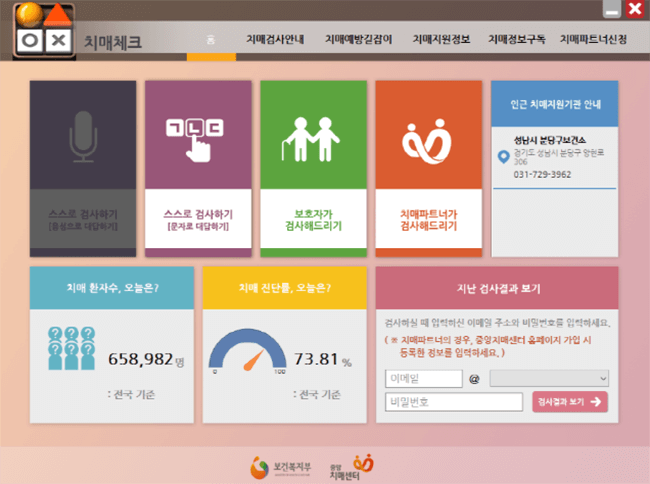
Task: Click 스스로 검사하기 음성으로 대답하기 label
Action: click(x=83, y=220)
